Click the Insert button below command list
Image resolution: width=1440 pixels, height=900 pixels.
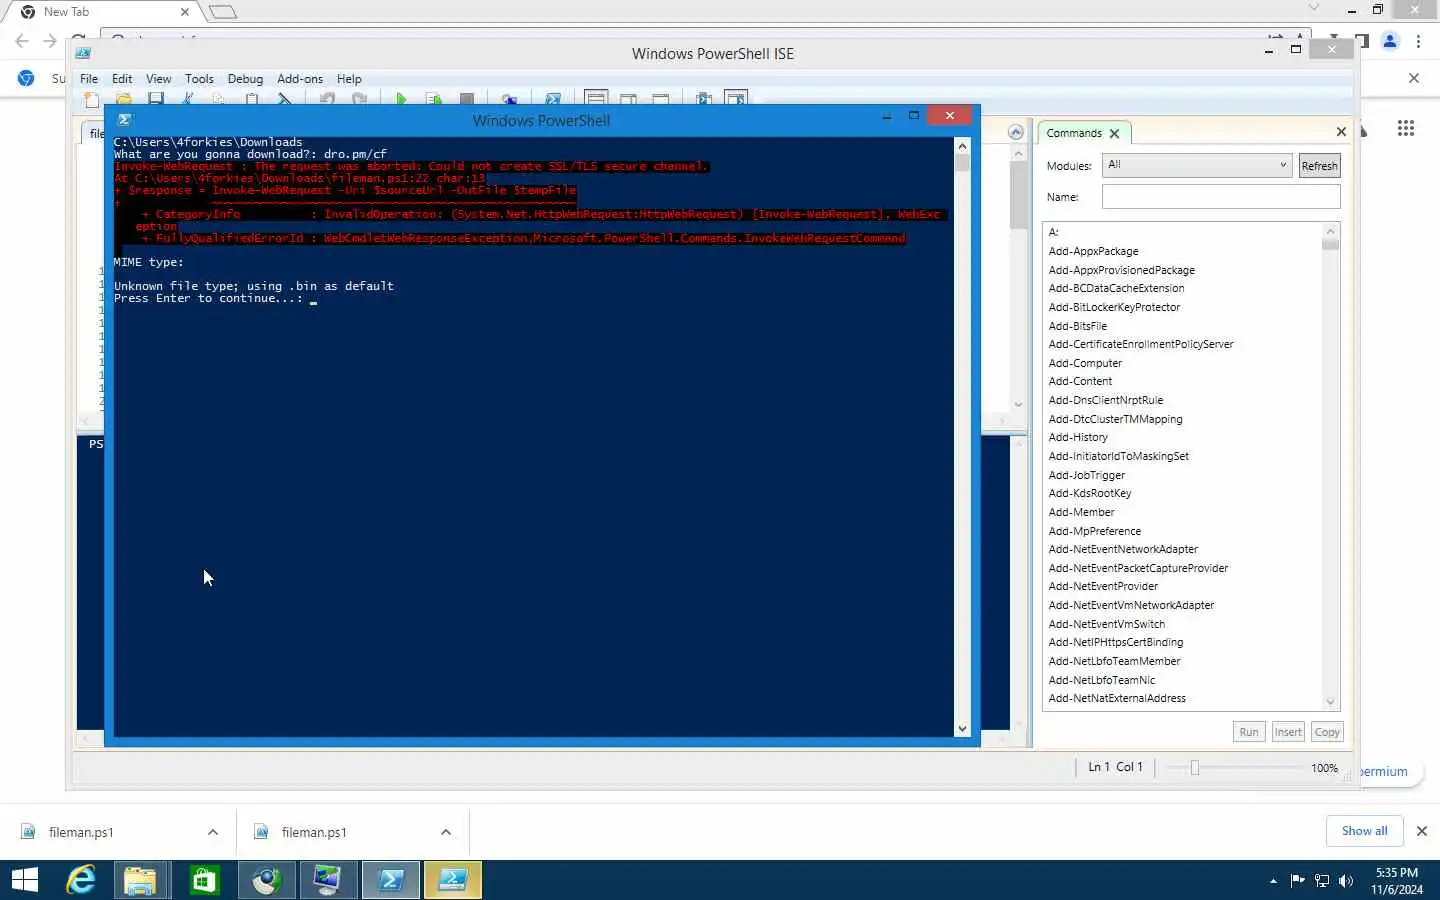coord(1288,732)
